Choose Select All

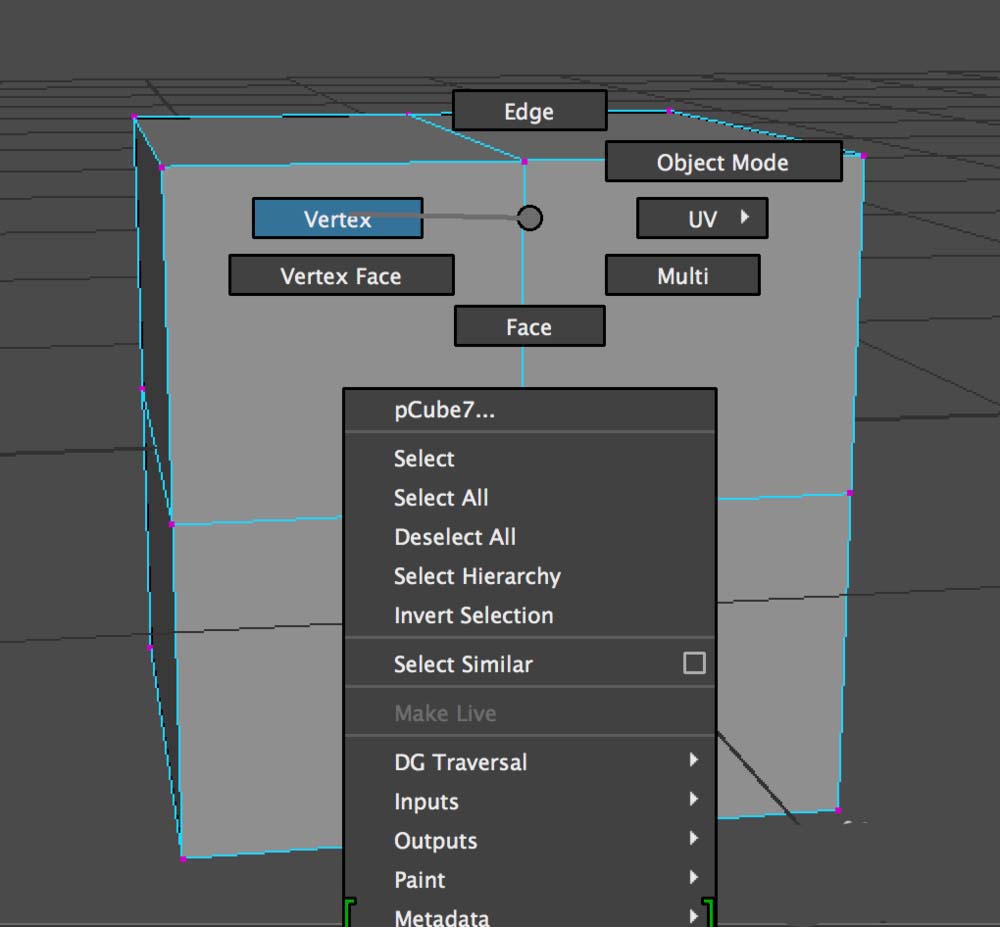pos(530,498)
